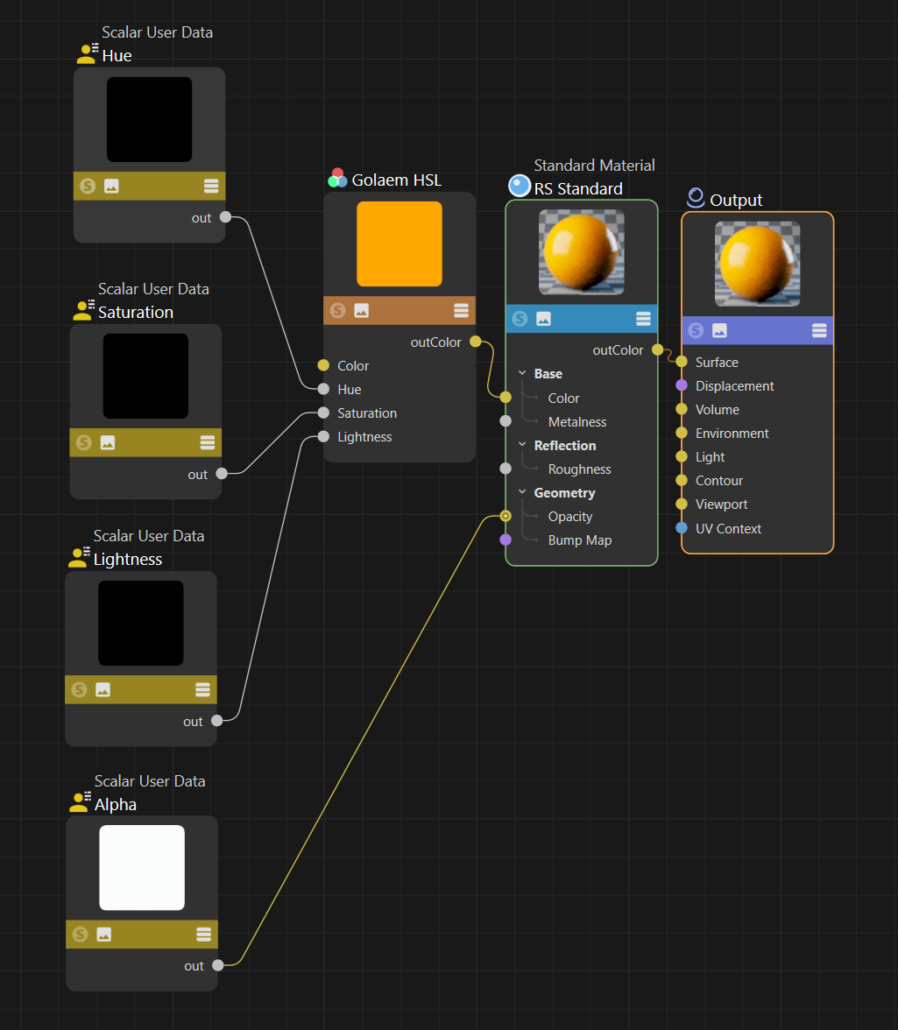Viewport: 898px width, 1030px height.
Task: Collapse the Geometry group in RS Standard
Action: (522, 493)
